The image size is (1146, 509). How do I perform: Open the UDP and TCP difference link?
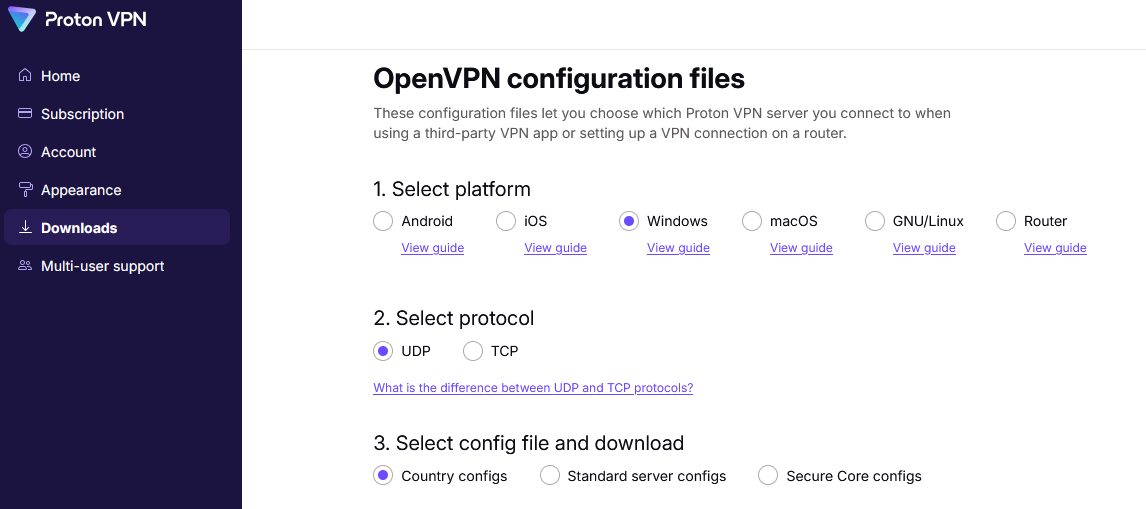(x=533, y=388)
